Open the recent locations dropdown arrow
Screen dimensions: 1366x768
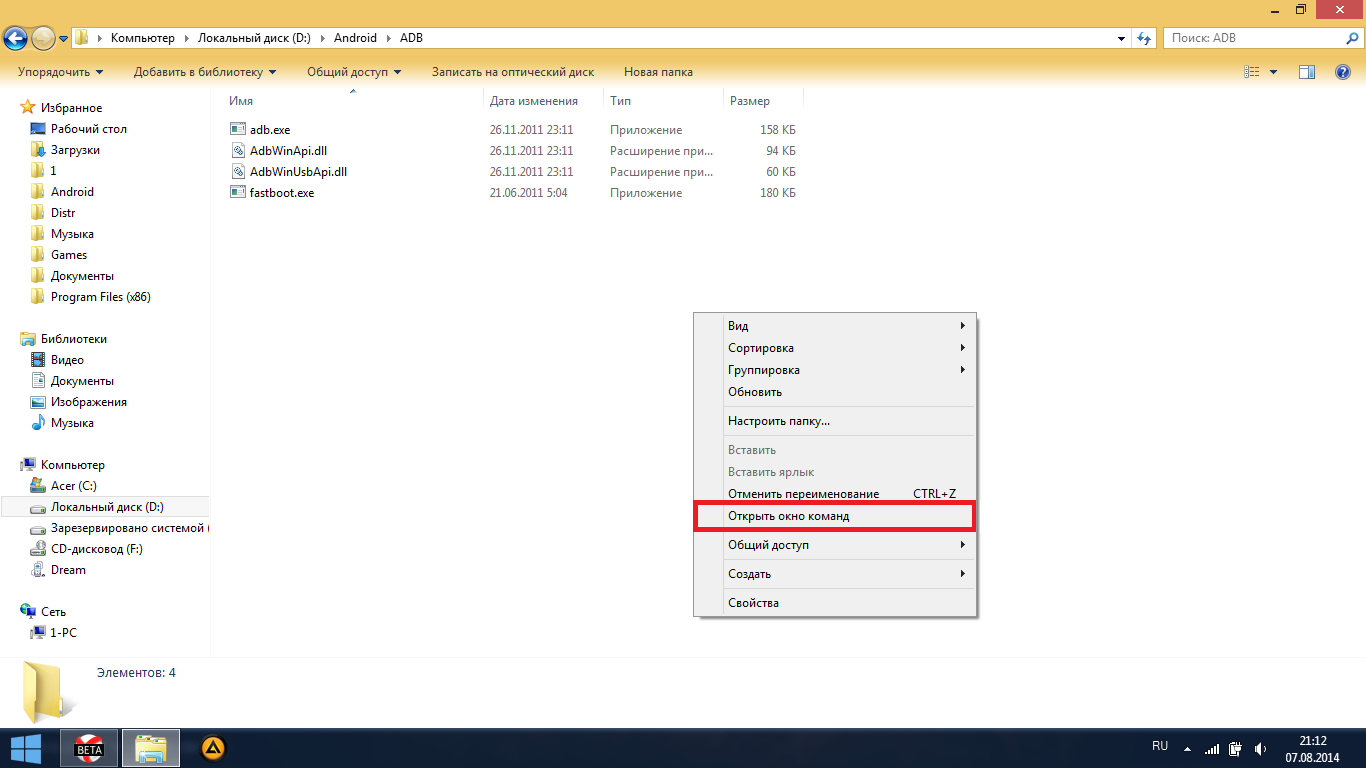point(63,39)
